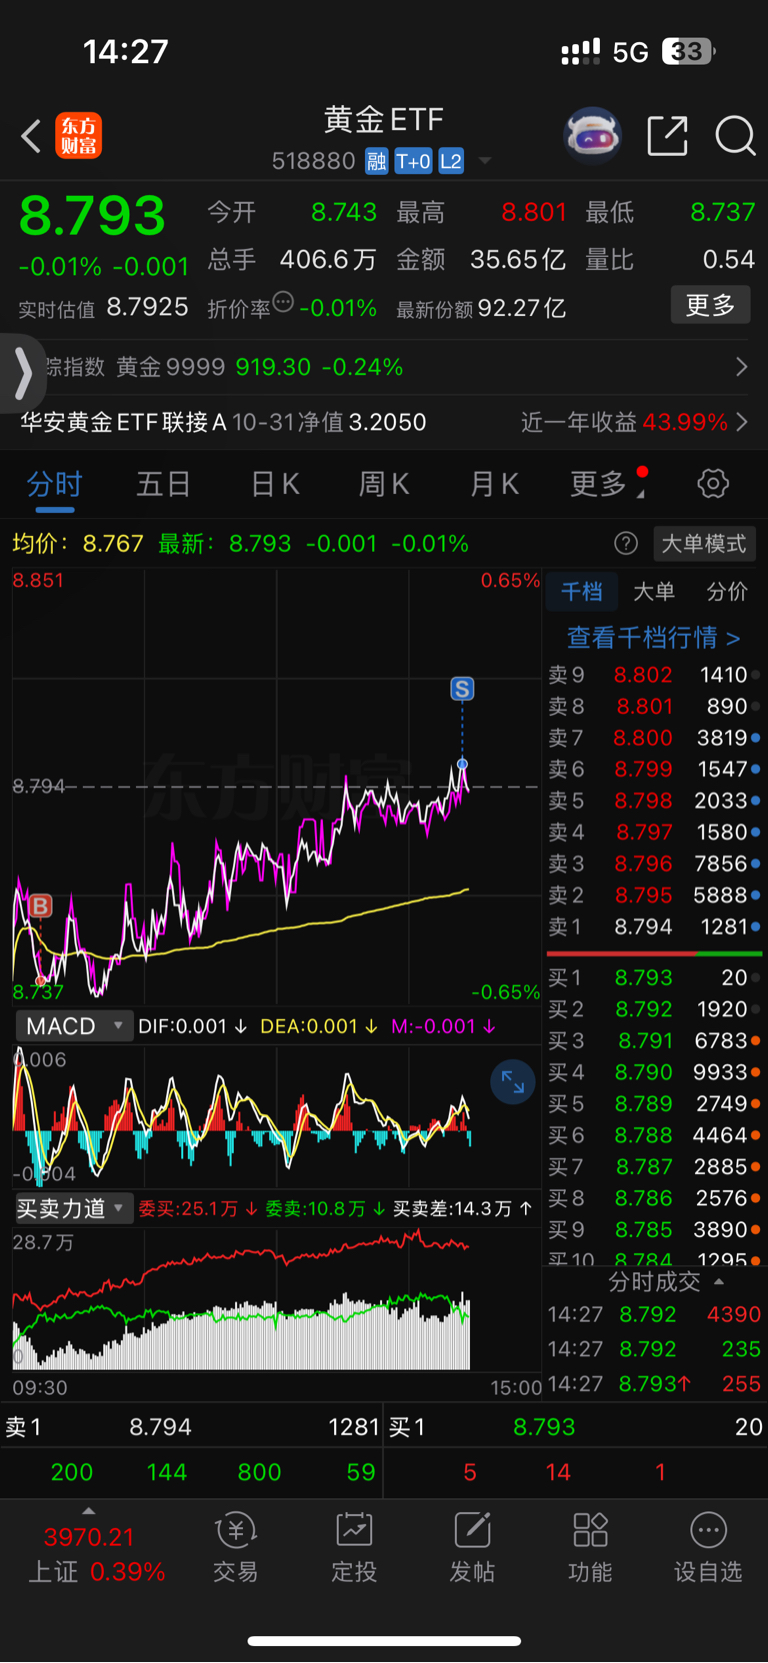Tap 买6 row at 8.788
Screen dimensions: 768x1663
(654, 1135)
